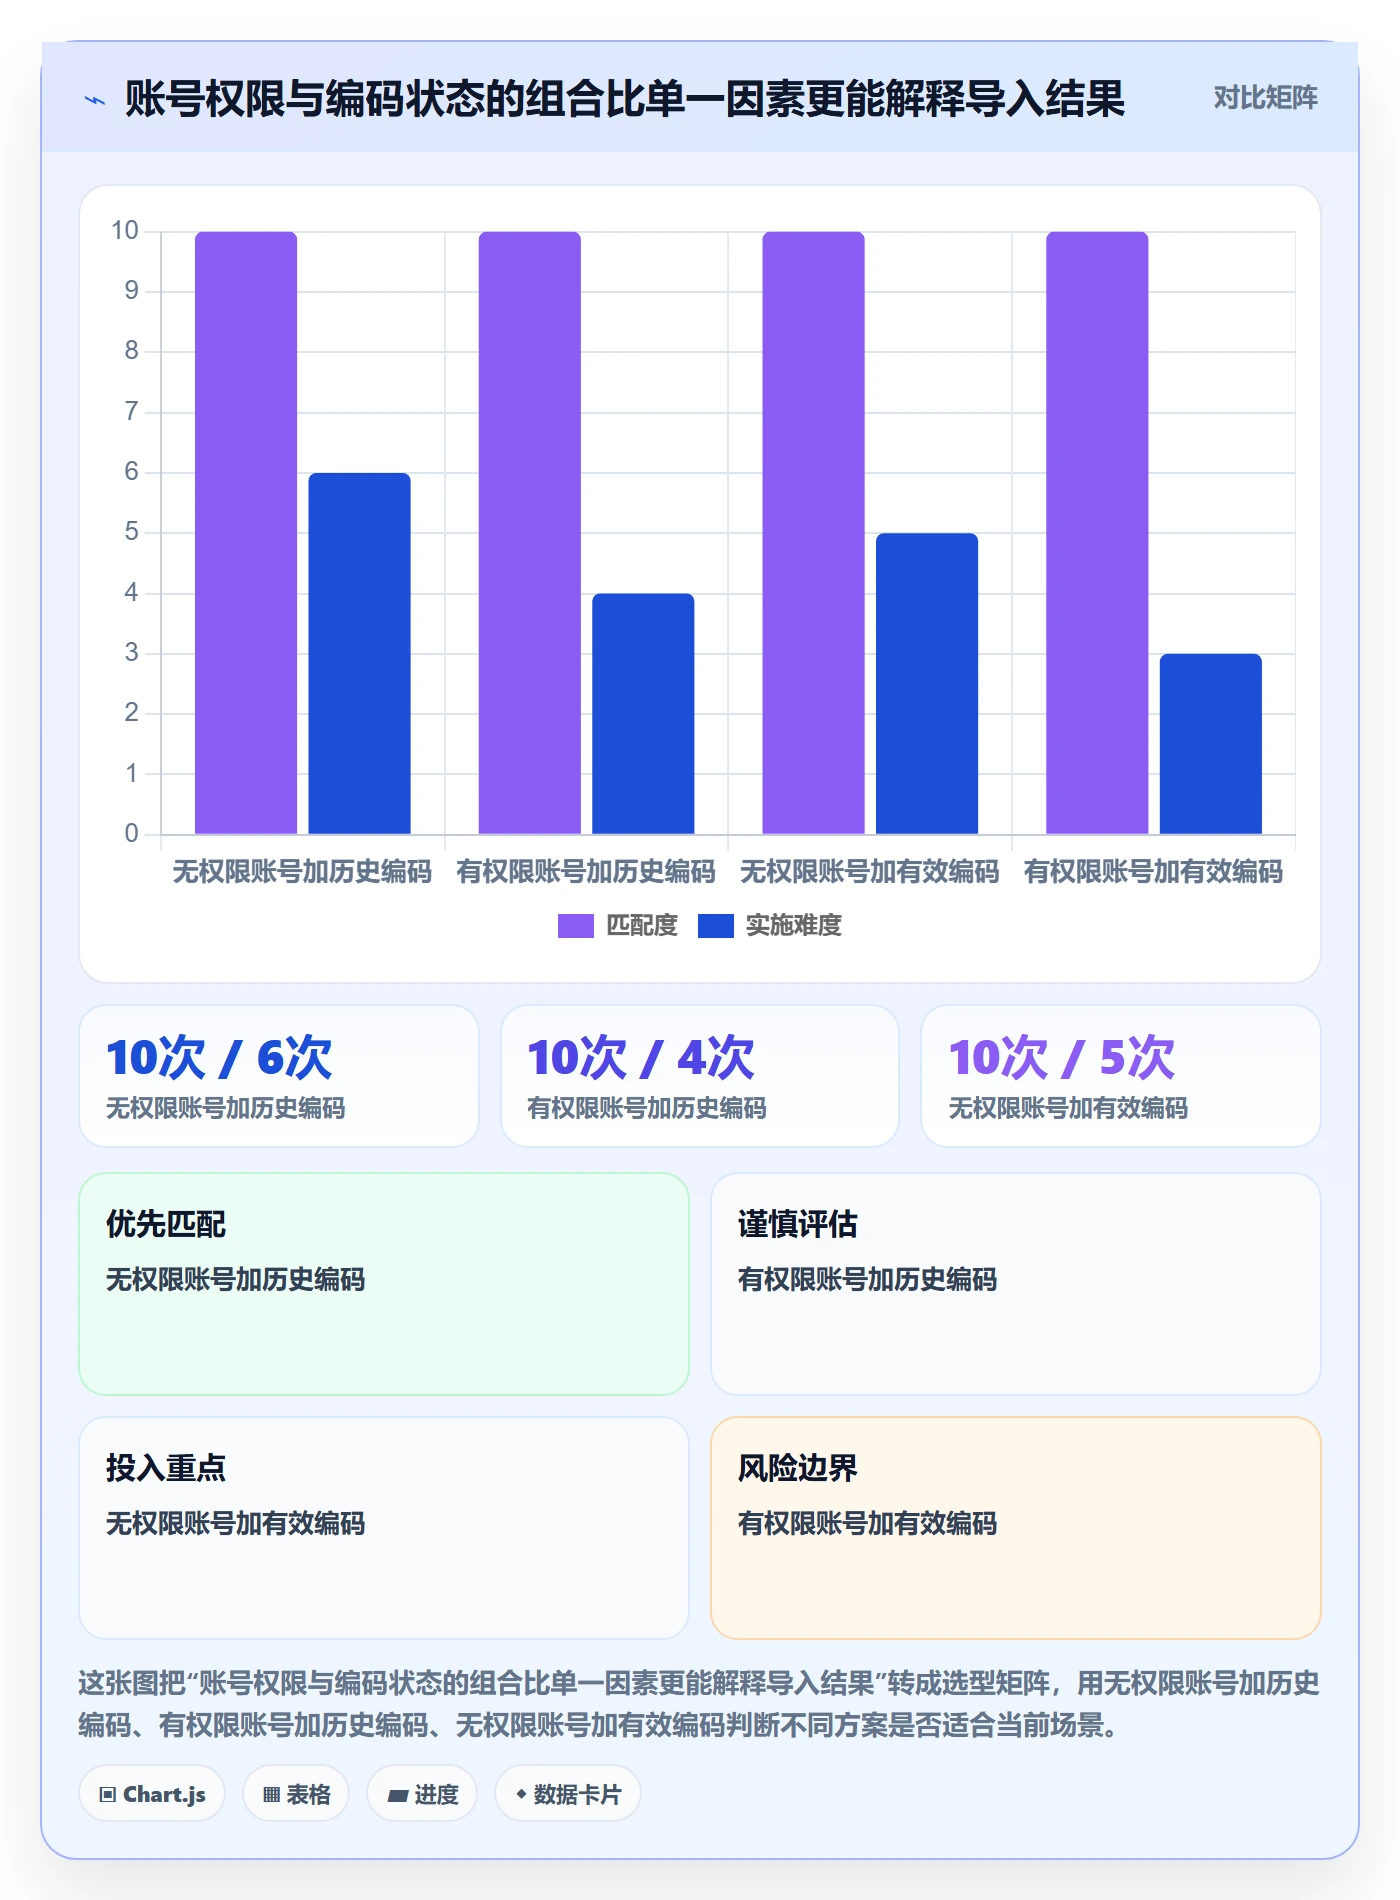Select the 谨慎评估 matrix card
1400x1900 pixels.
1016,1284
